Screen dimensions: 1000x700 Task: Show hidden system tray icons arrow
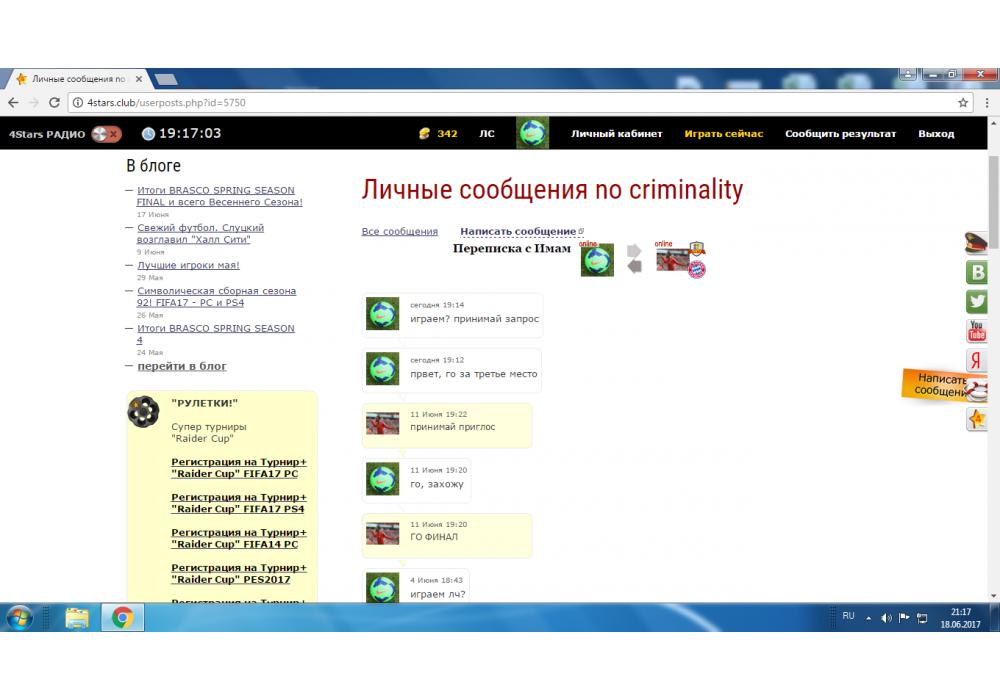(x=868, y=618)
